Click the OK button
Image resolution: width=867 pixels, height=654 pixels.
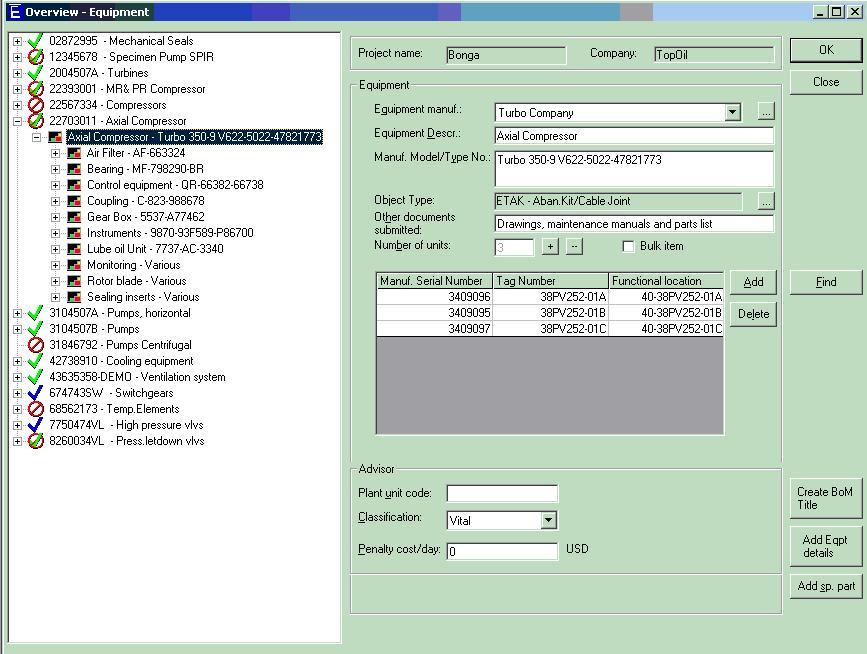[x=826, y=50]
